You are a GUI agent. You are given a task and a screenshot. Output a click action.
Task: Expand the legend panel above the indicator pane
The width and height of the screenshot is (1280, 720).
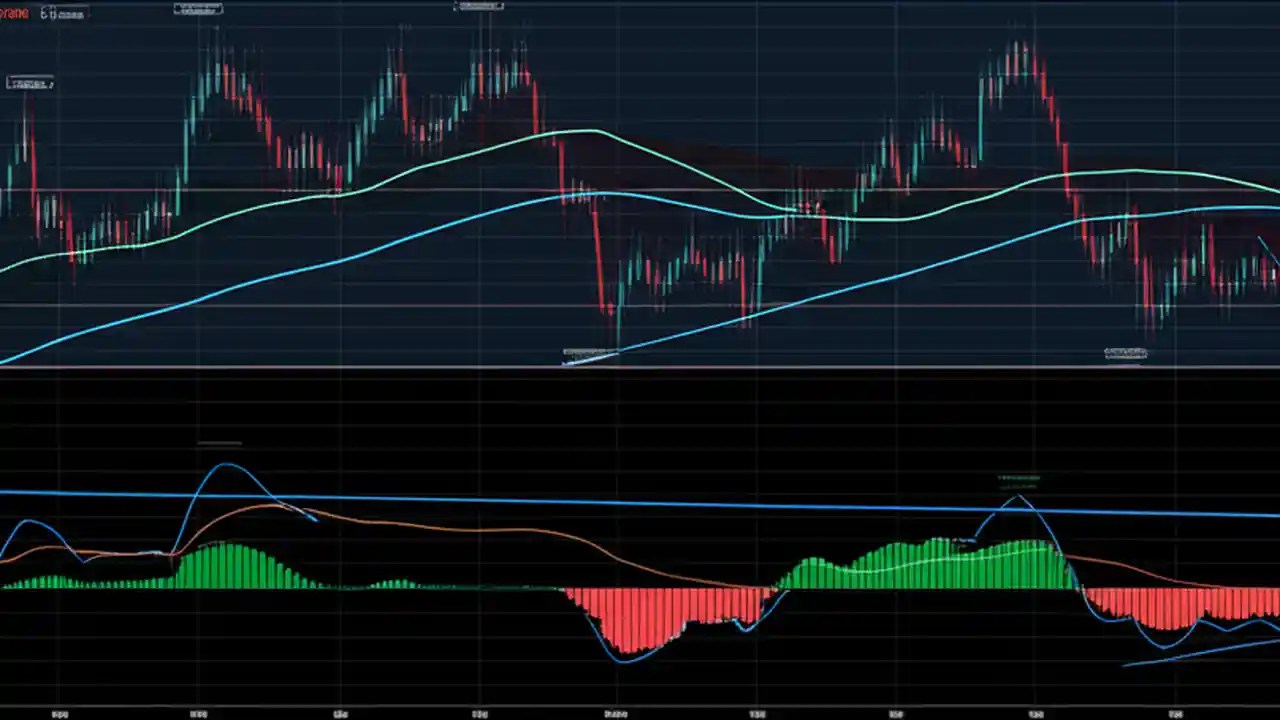pyautogui.click(x=220, y=442)
